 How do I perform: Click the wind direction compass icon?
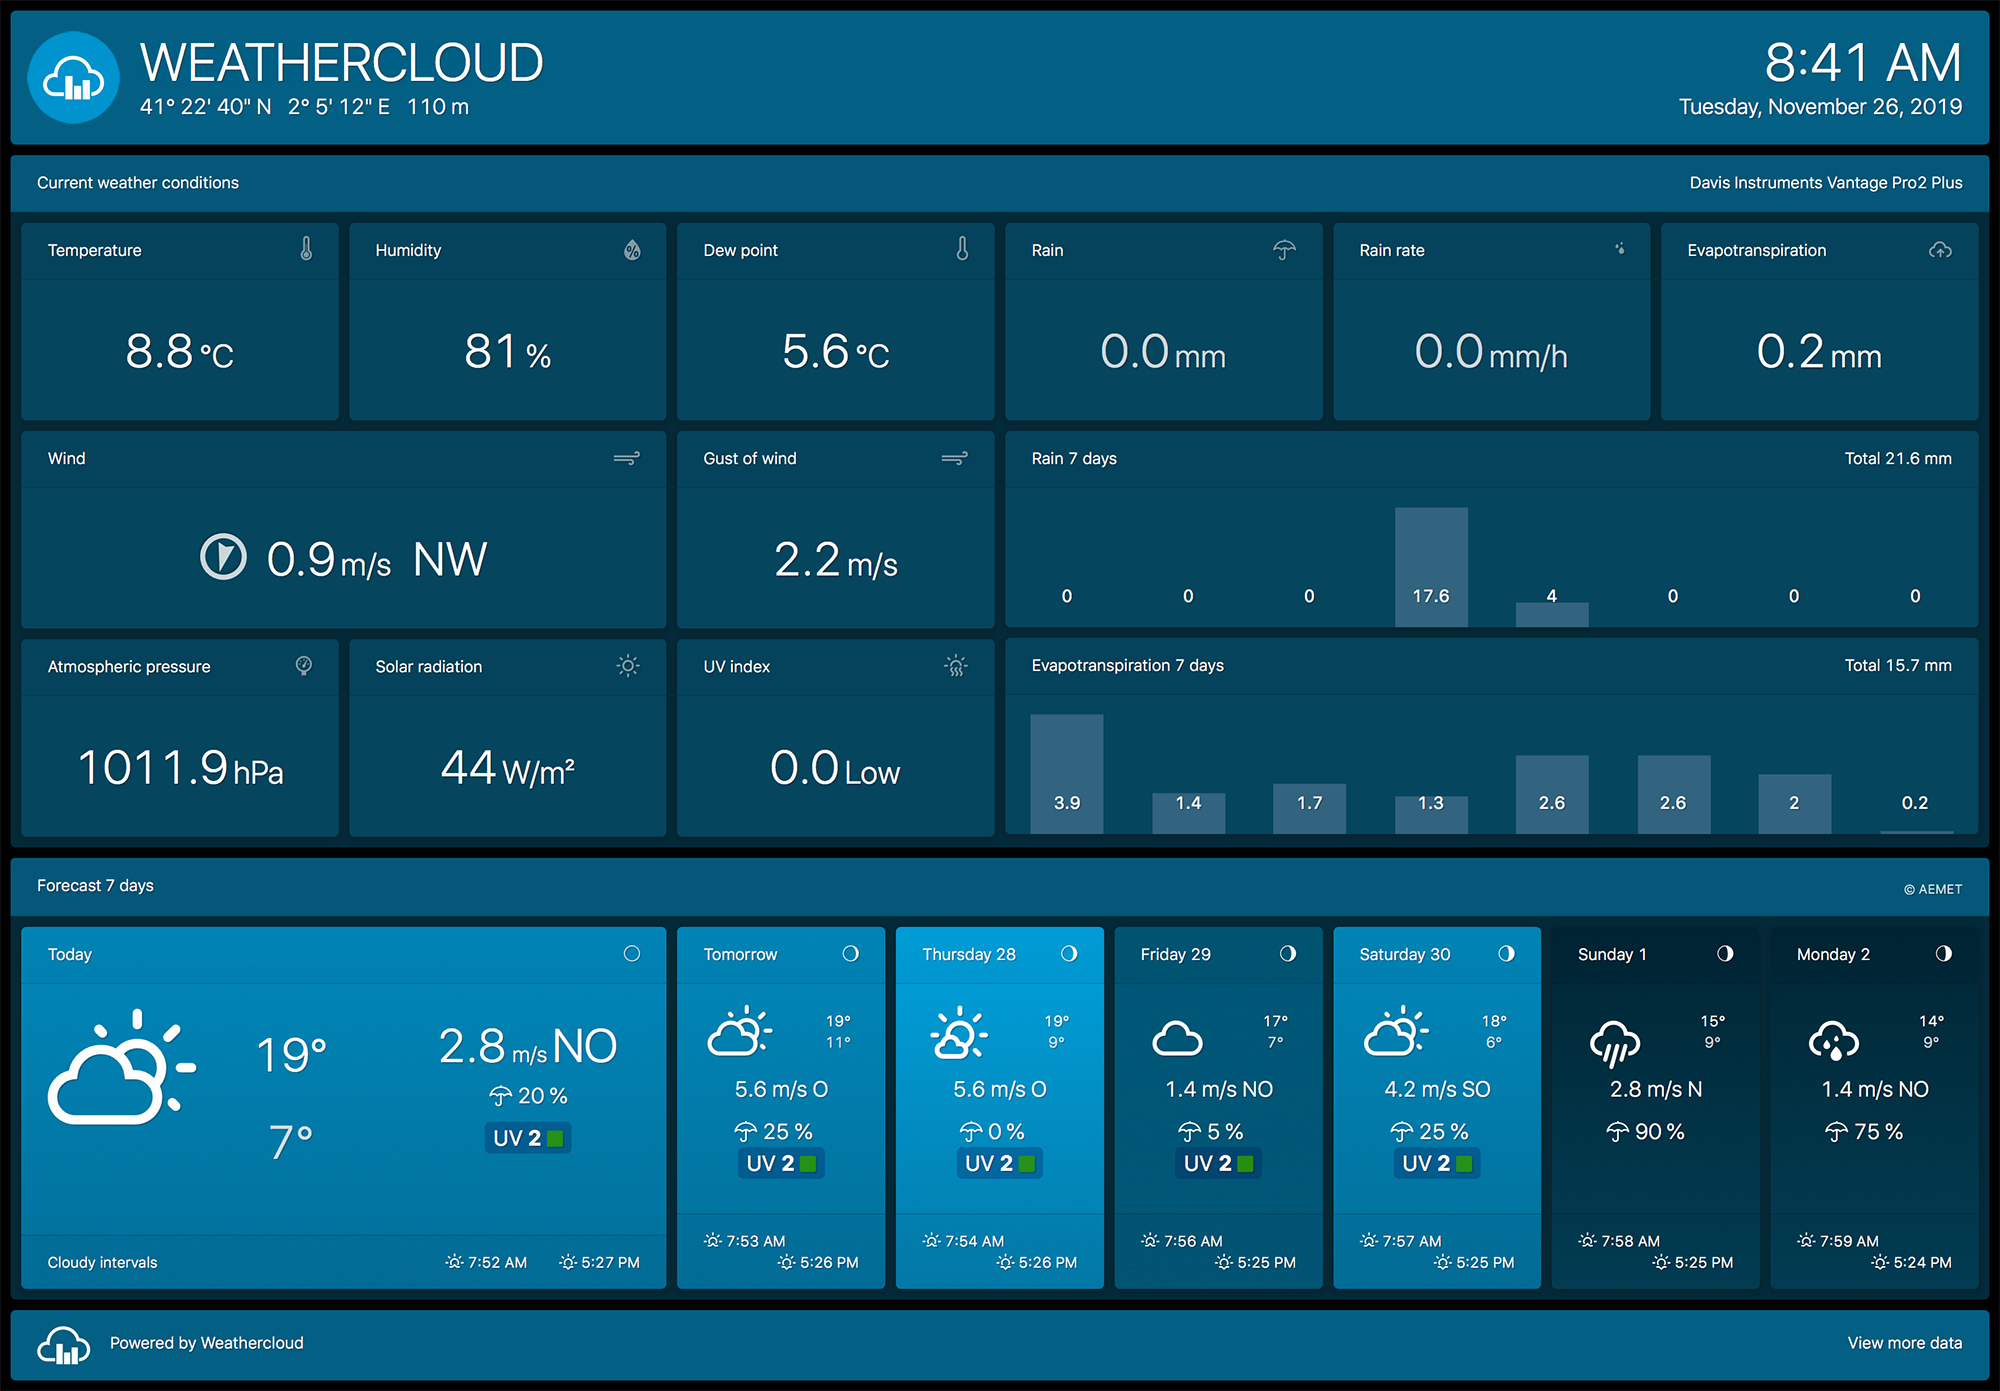[223, 557]
